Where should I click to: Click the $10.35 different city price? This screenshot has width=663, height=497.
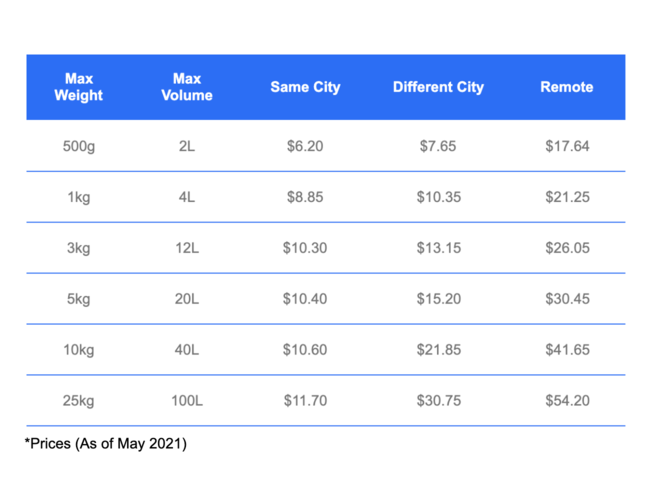[438, 197]
